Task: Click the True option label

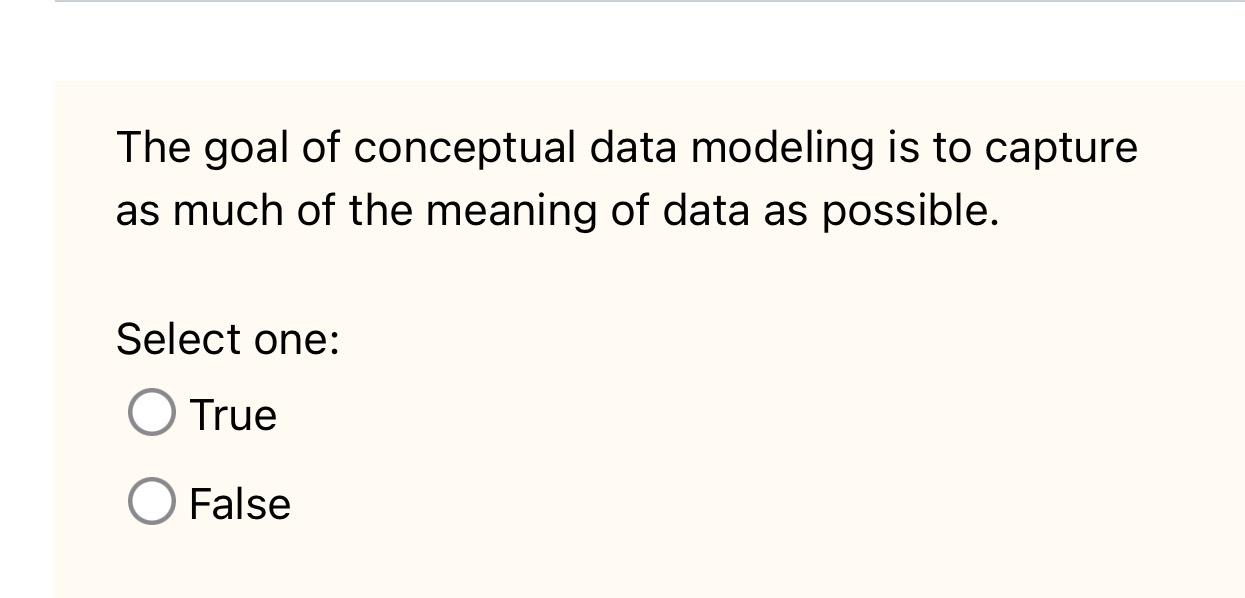Action: click(x=232, y=413)
